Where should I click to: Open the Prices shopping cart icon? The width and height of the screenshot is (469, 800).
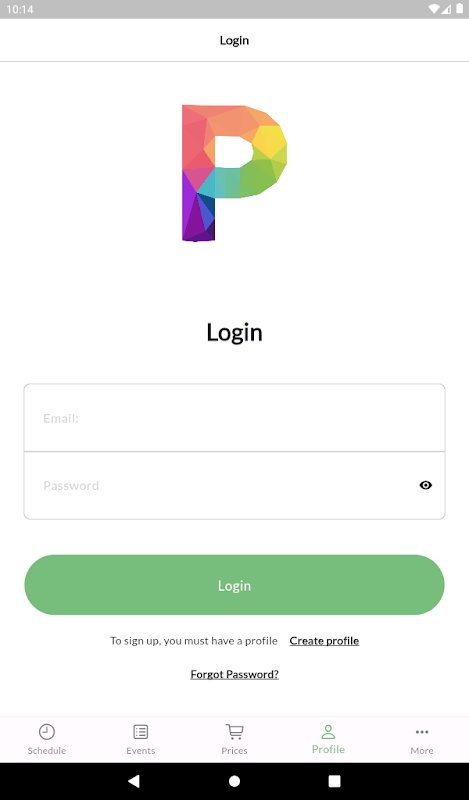click(x=234, y=732)
